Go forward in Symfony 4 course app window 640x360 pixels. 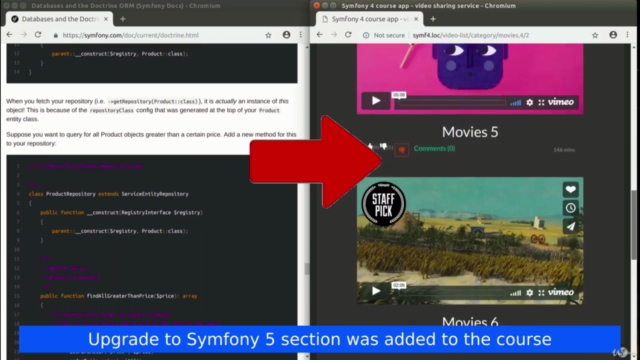click(334, 35)
